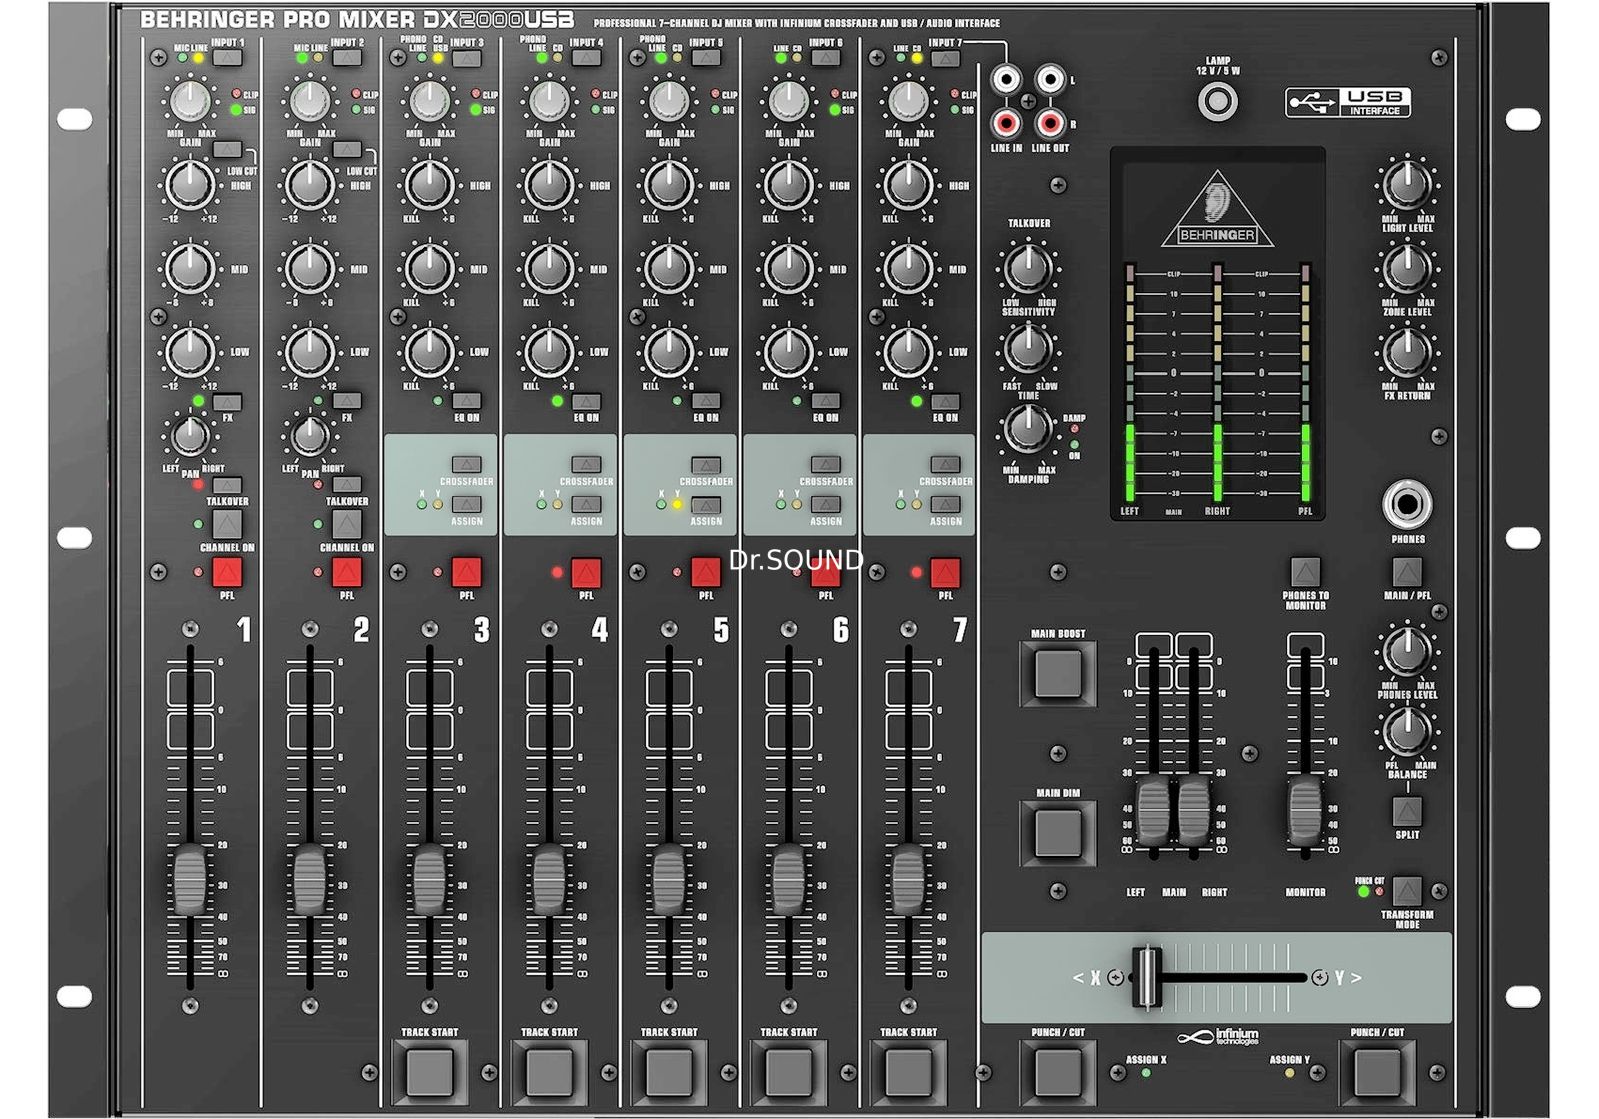
Task: Click the channel 3 volume fader cap
Action: [x=429, y=880]
